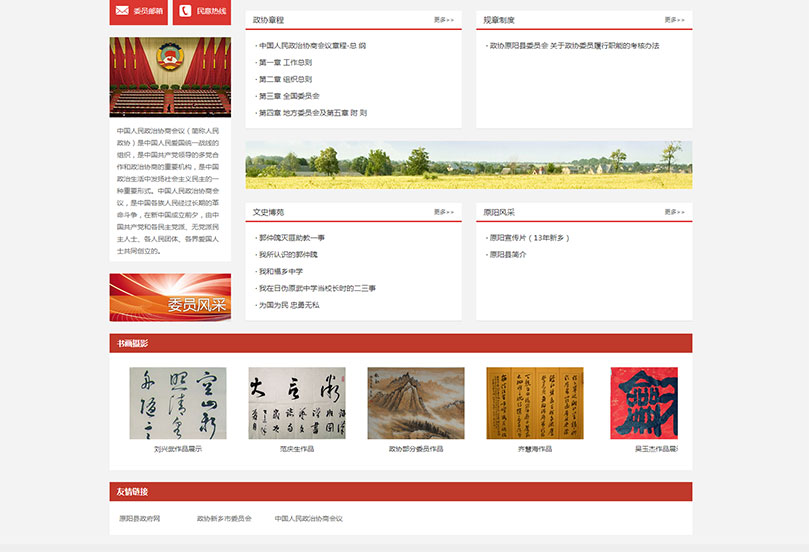Open 第三章 全国委员会 link
The width and height of the screenshot is (810, 552).
coord(289,96)
